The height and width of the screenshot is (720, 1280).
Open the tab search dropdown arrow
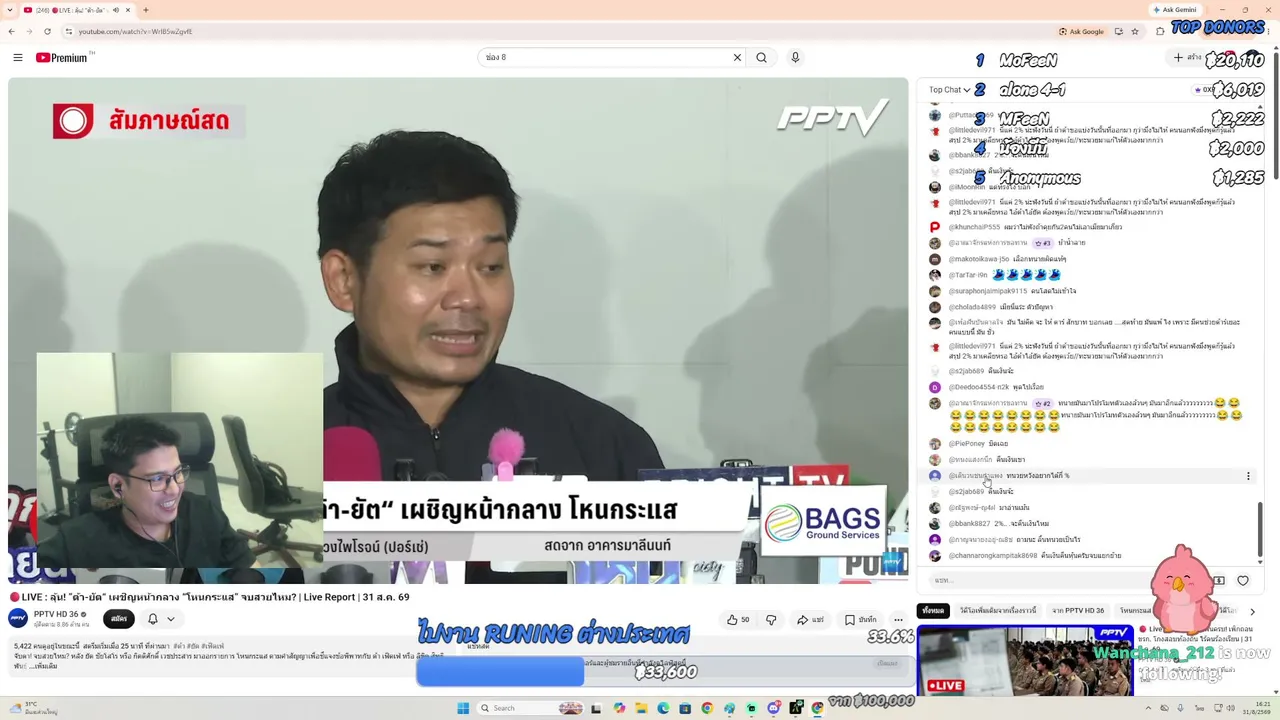click(11, 10)
